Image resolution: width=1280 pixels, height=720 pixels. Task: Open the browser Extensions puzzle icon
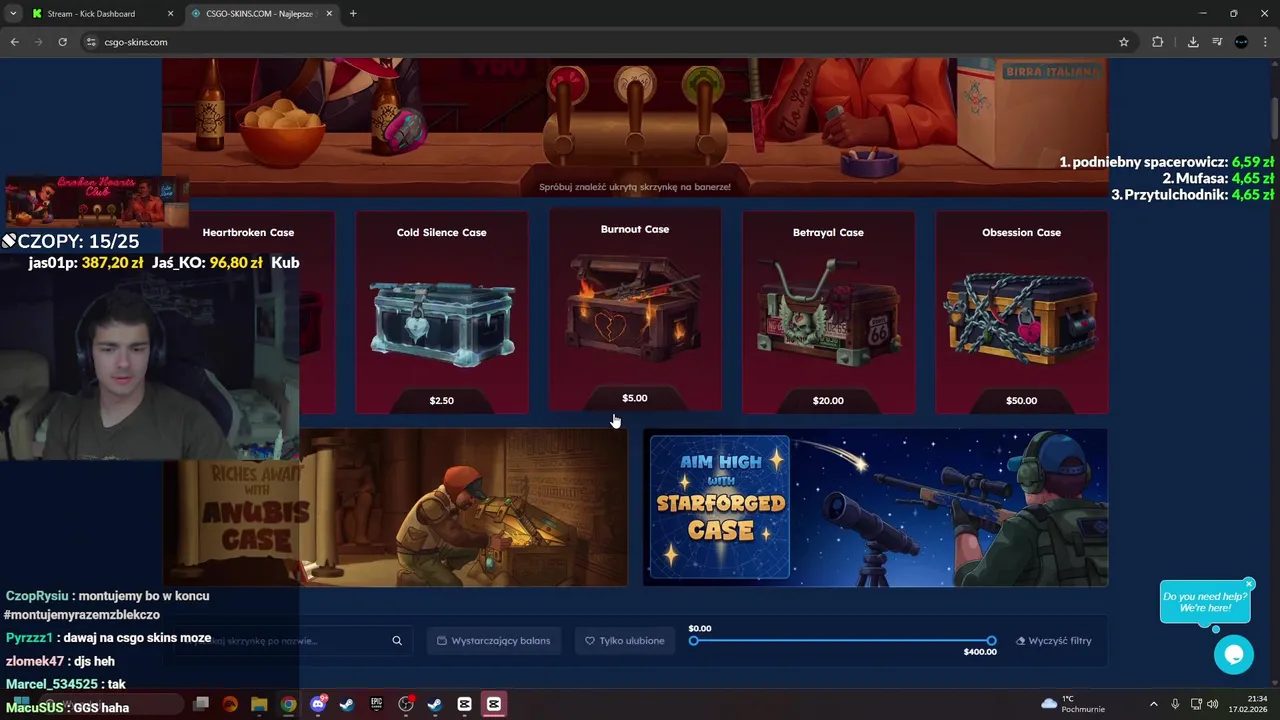[1158, 42]
